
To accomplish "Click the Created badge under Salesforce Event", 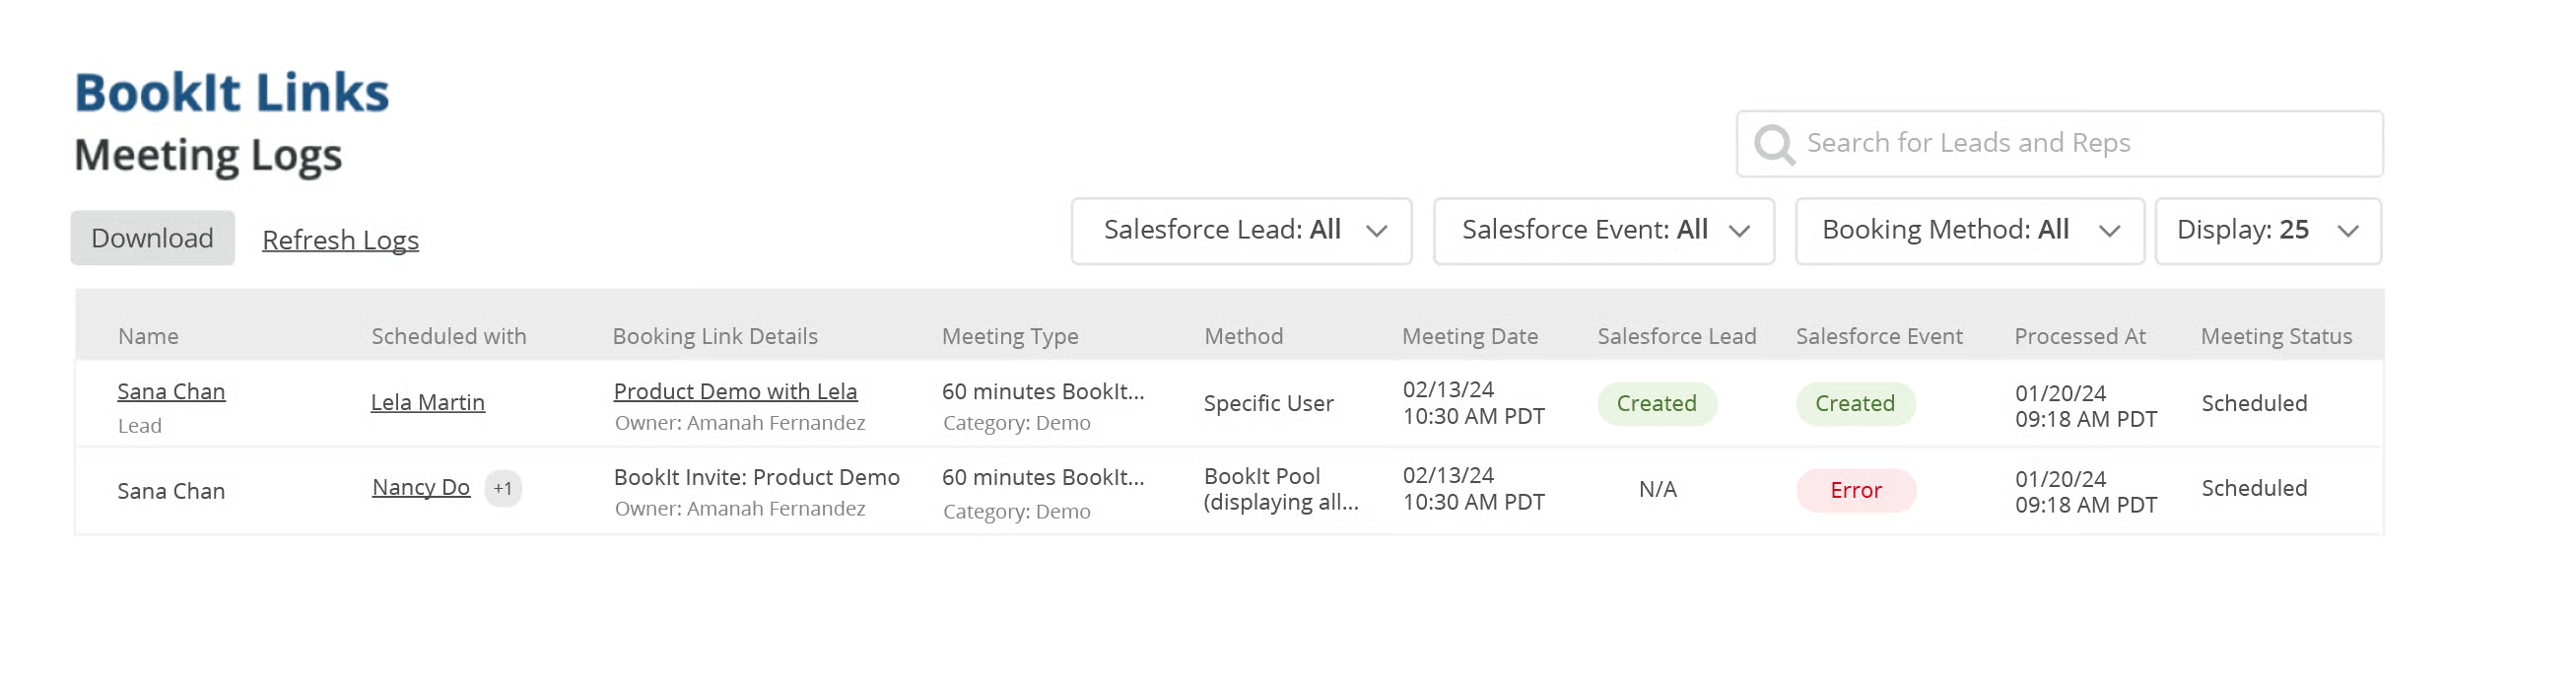I will click(1855, 404).
